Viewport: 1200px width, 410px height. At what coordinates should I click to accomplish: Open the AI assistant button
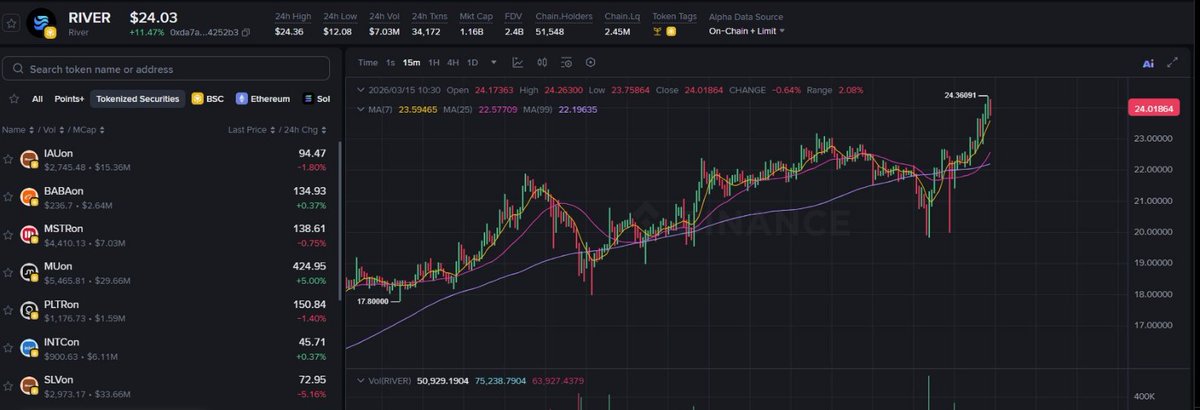[1149, 63]
